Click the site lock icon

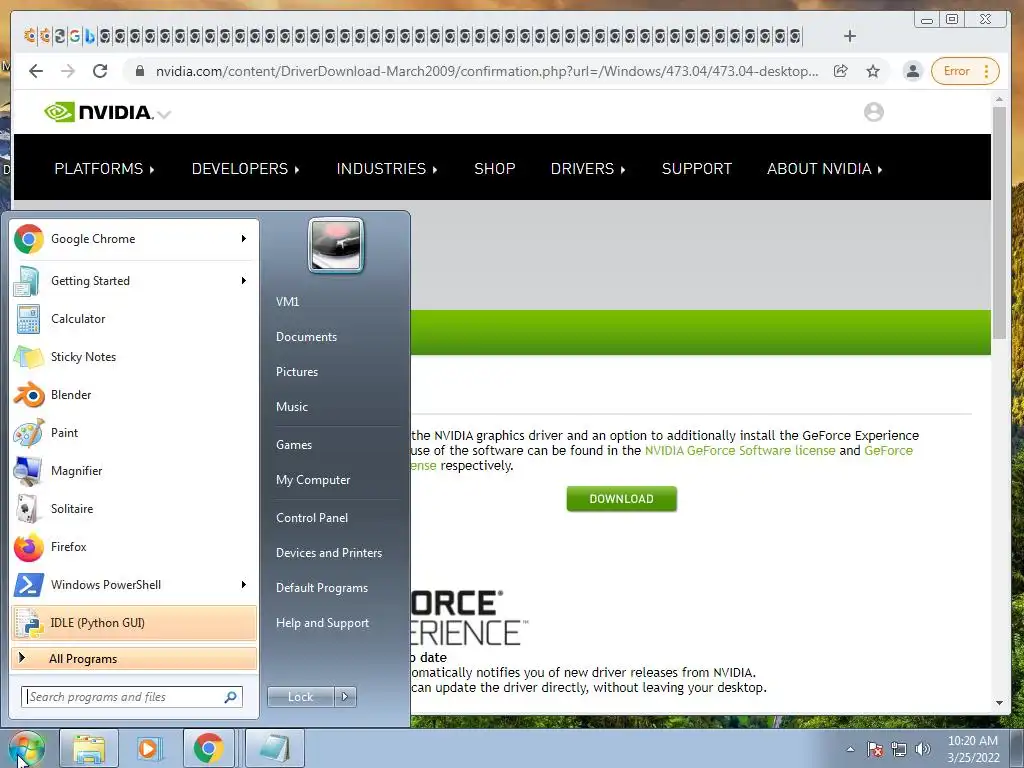tap(139, 71)
